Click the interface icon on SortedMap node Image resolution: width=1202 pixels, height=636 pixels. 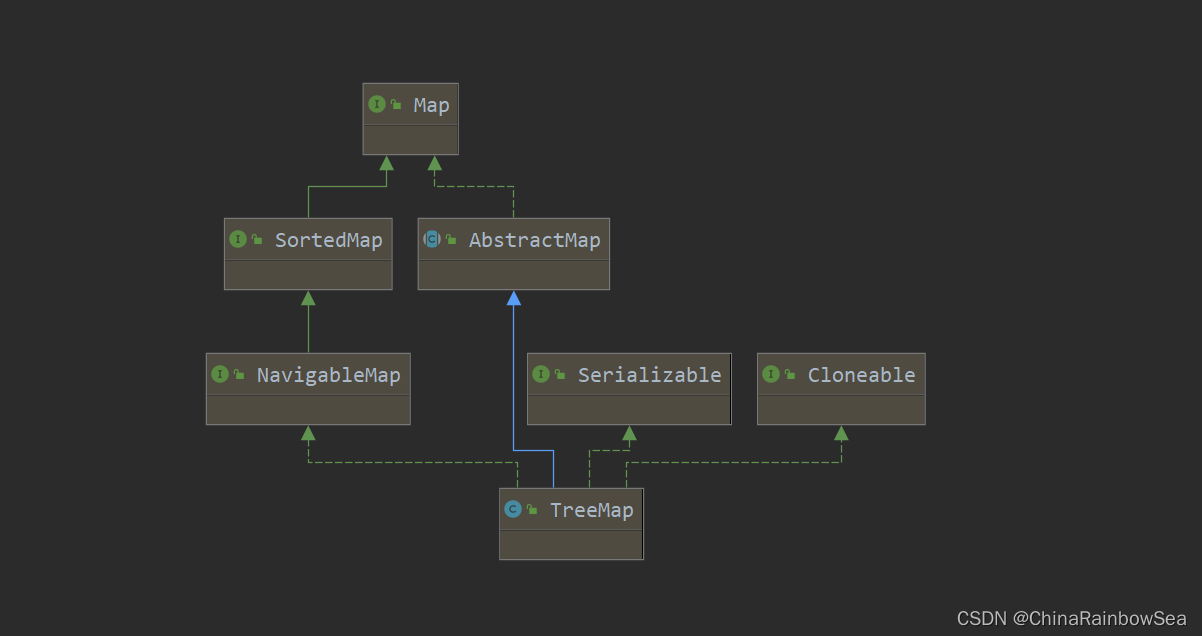coord(238,239)
